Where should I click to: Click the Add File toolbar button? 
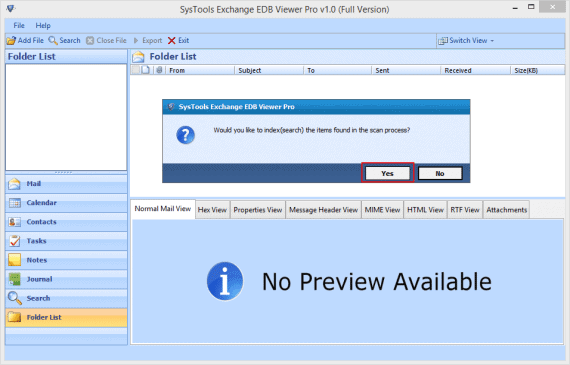[x=25, y=40]
